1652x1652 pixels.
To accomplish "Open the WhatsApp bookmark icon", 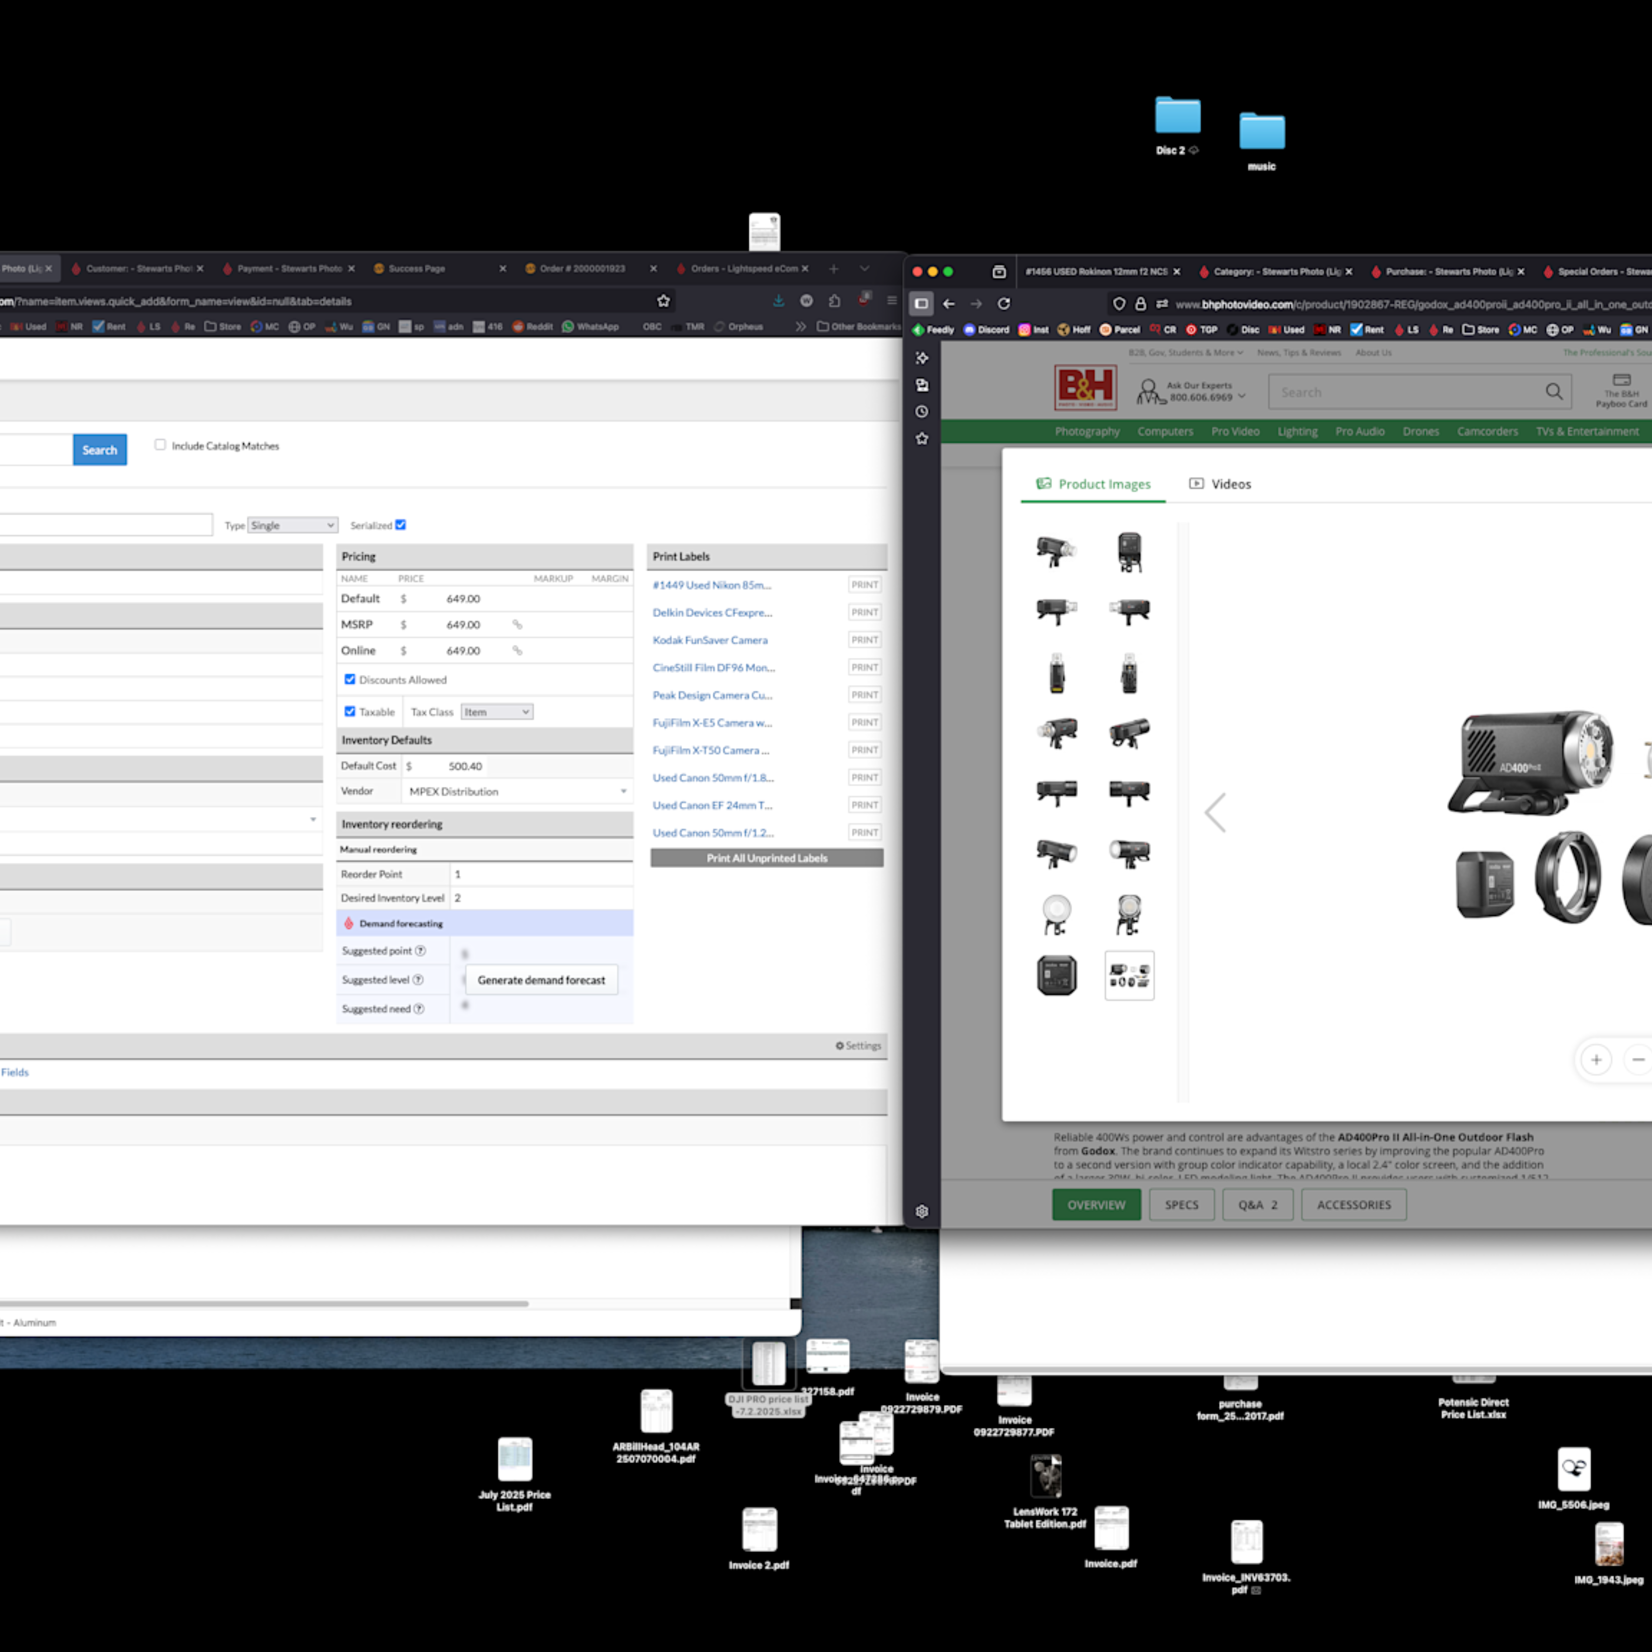I will (569, 327).
